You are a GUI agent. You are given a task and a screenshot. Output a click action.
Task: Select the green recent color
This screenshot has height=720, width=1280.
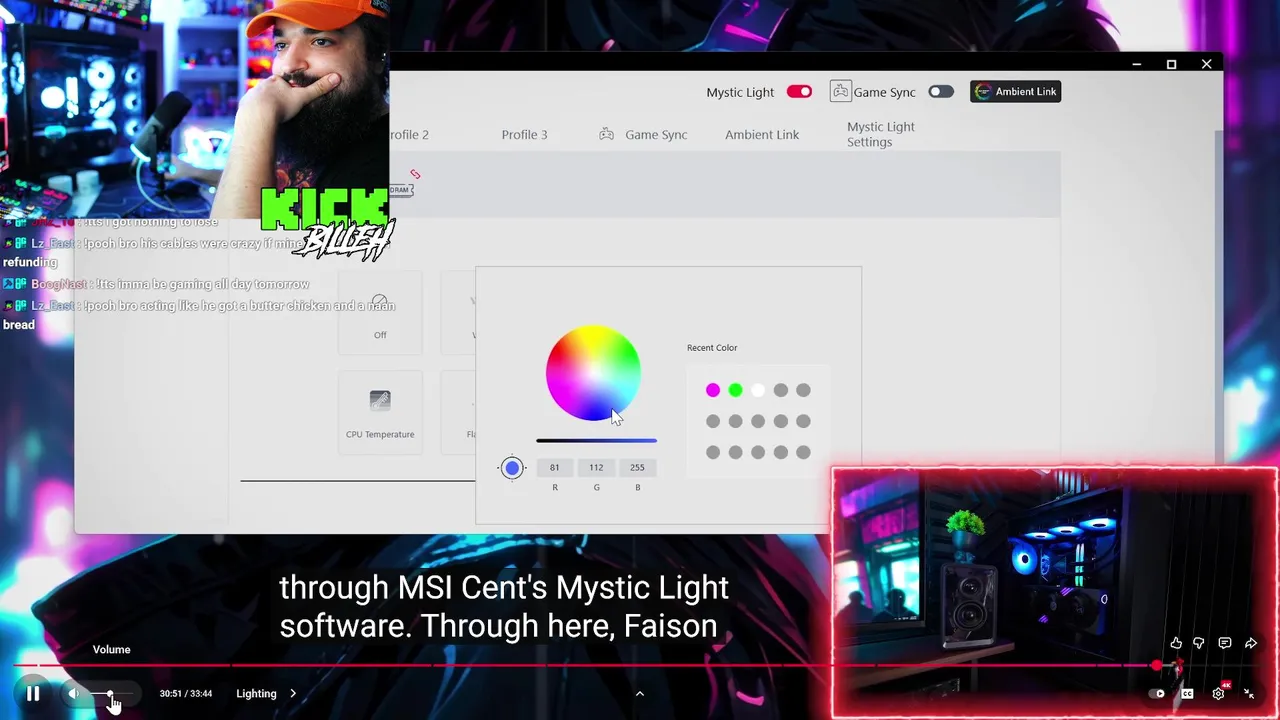click(x=735, y=390)
